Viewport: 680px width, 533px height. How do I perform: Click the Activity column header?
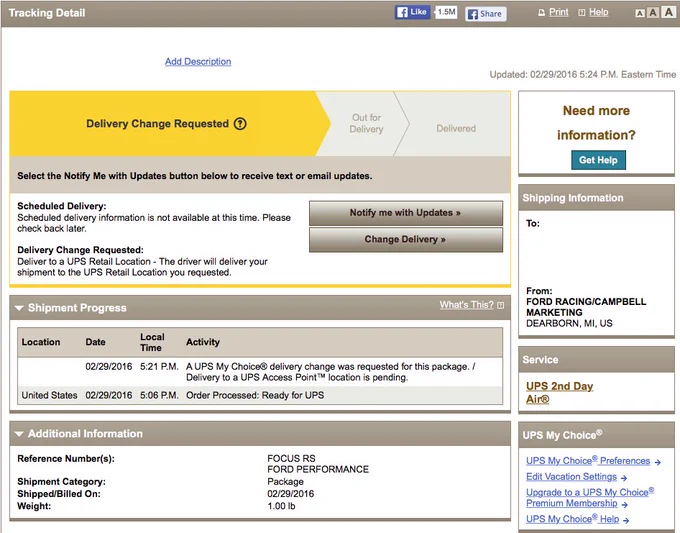click(x=203, y=342)
